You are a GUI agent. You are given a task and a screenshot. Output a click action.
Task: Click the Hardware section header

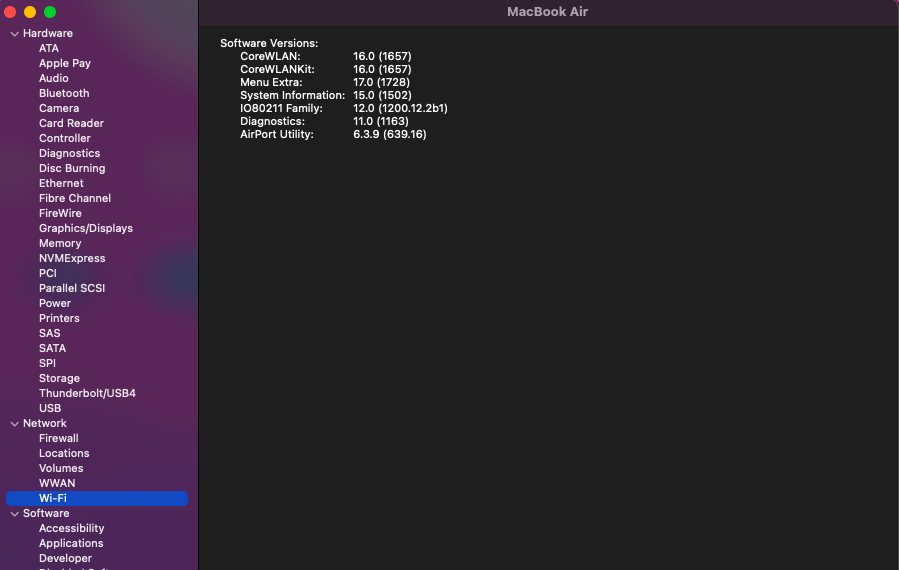pos(48,33)
